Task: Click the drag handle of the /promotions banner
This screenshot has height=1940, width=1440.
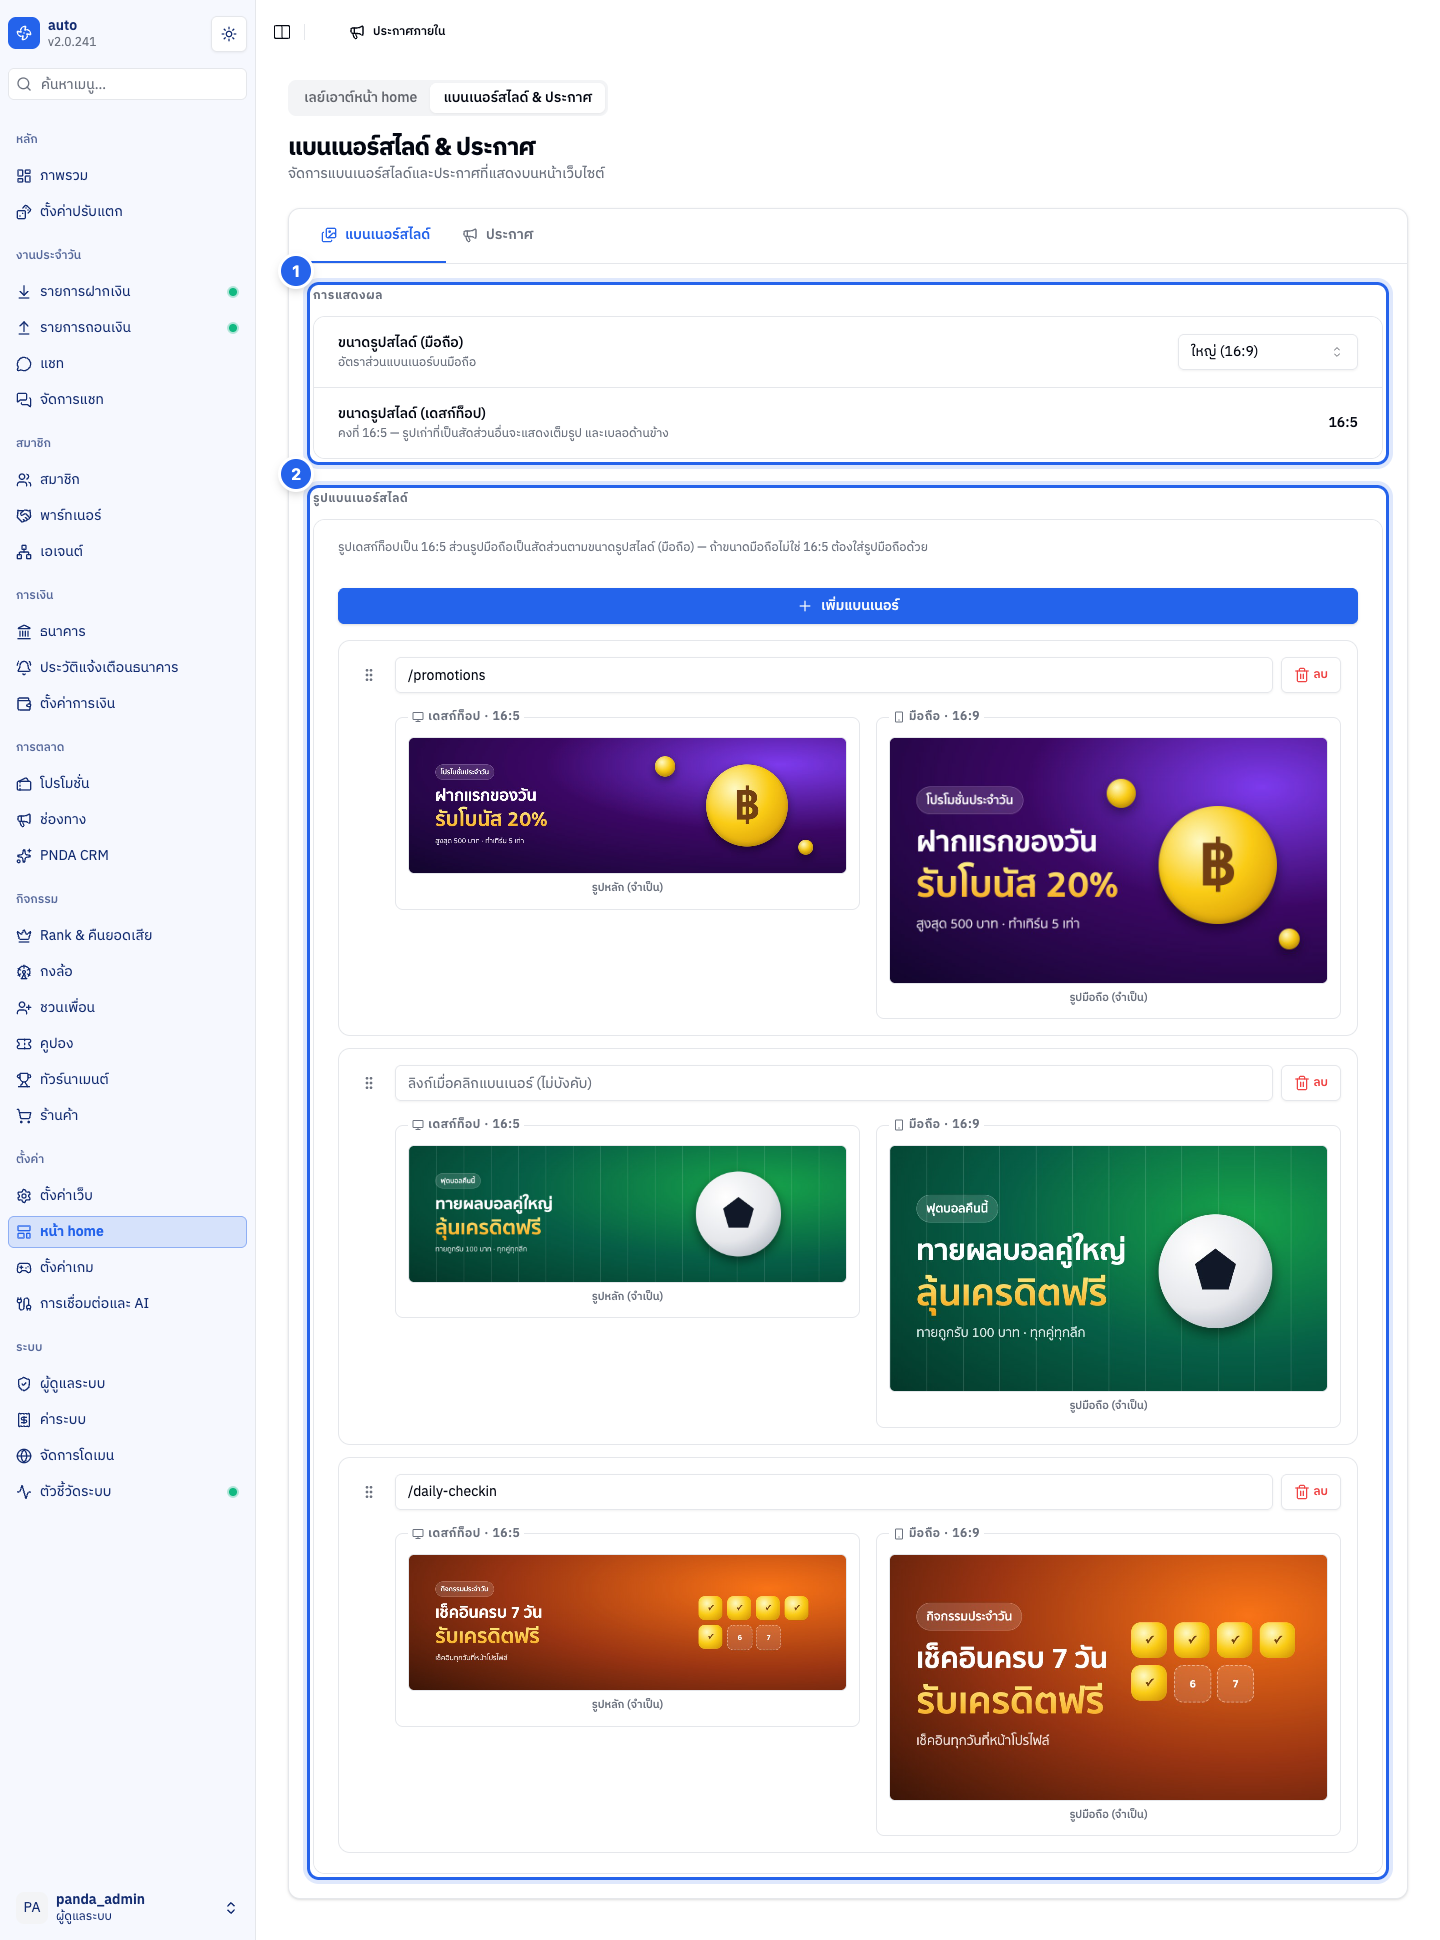Action: [369, 675]
